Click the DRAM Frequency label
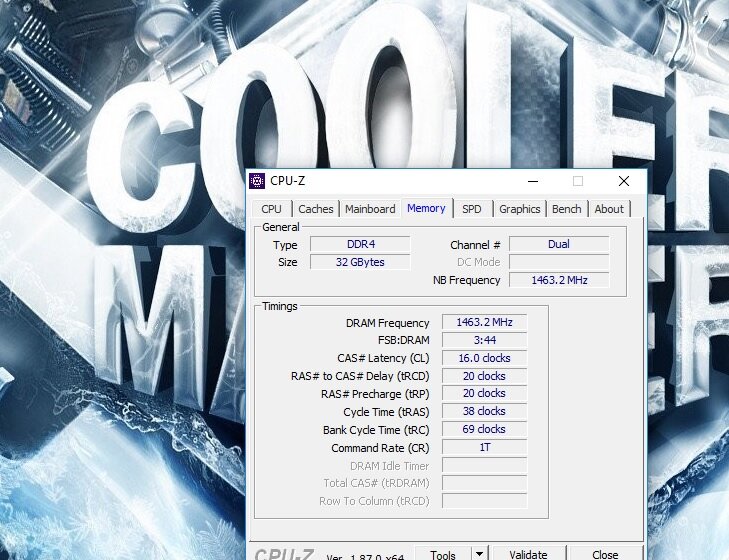 point(387,323)
